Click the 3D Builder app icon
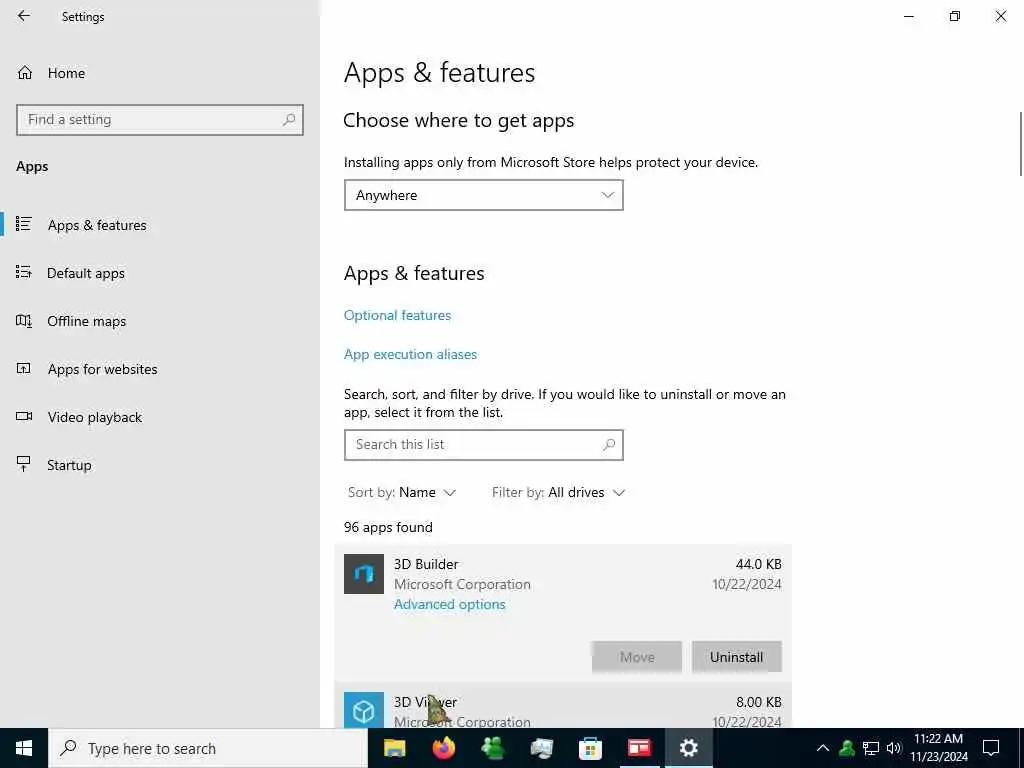 coord(364,574)
